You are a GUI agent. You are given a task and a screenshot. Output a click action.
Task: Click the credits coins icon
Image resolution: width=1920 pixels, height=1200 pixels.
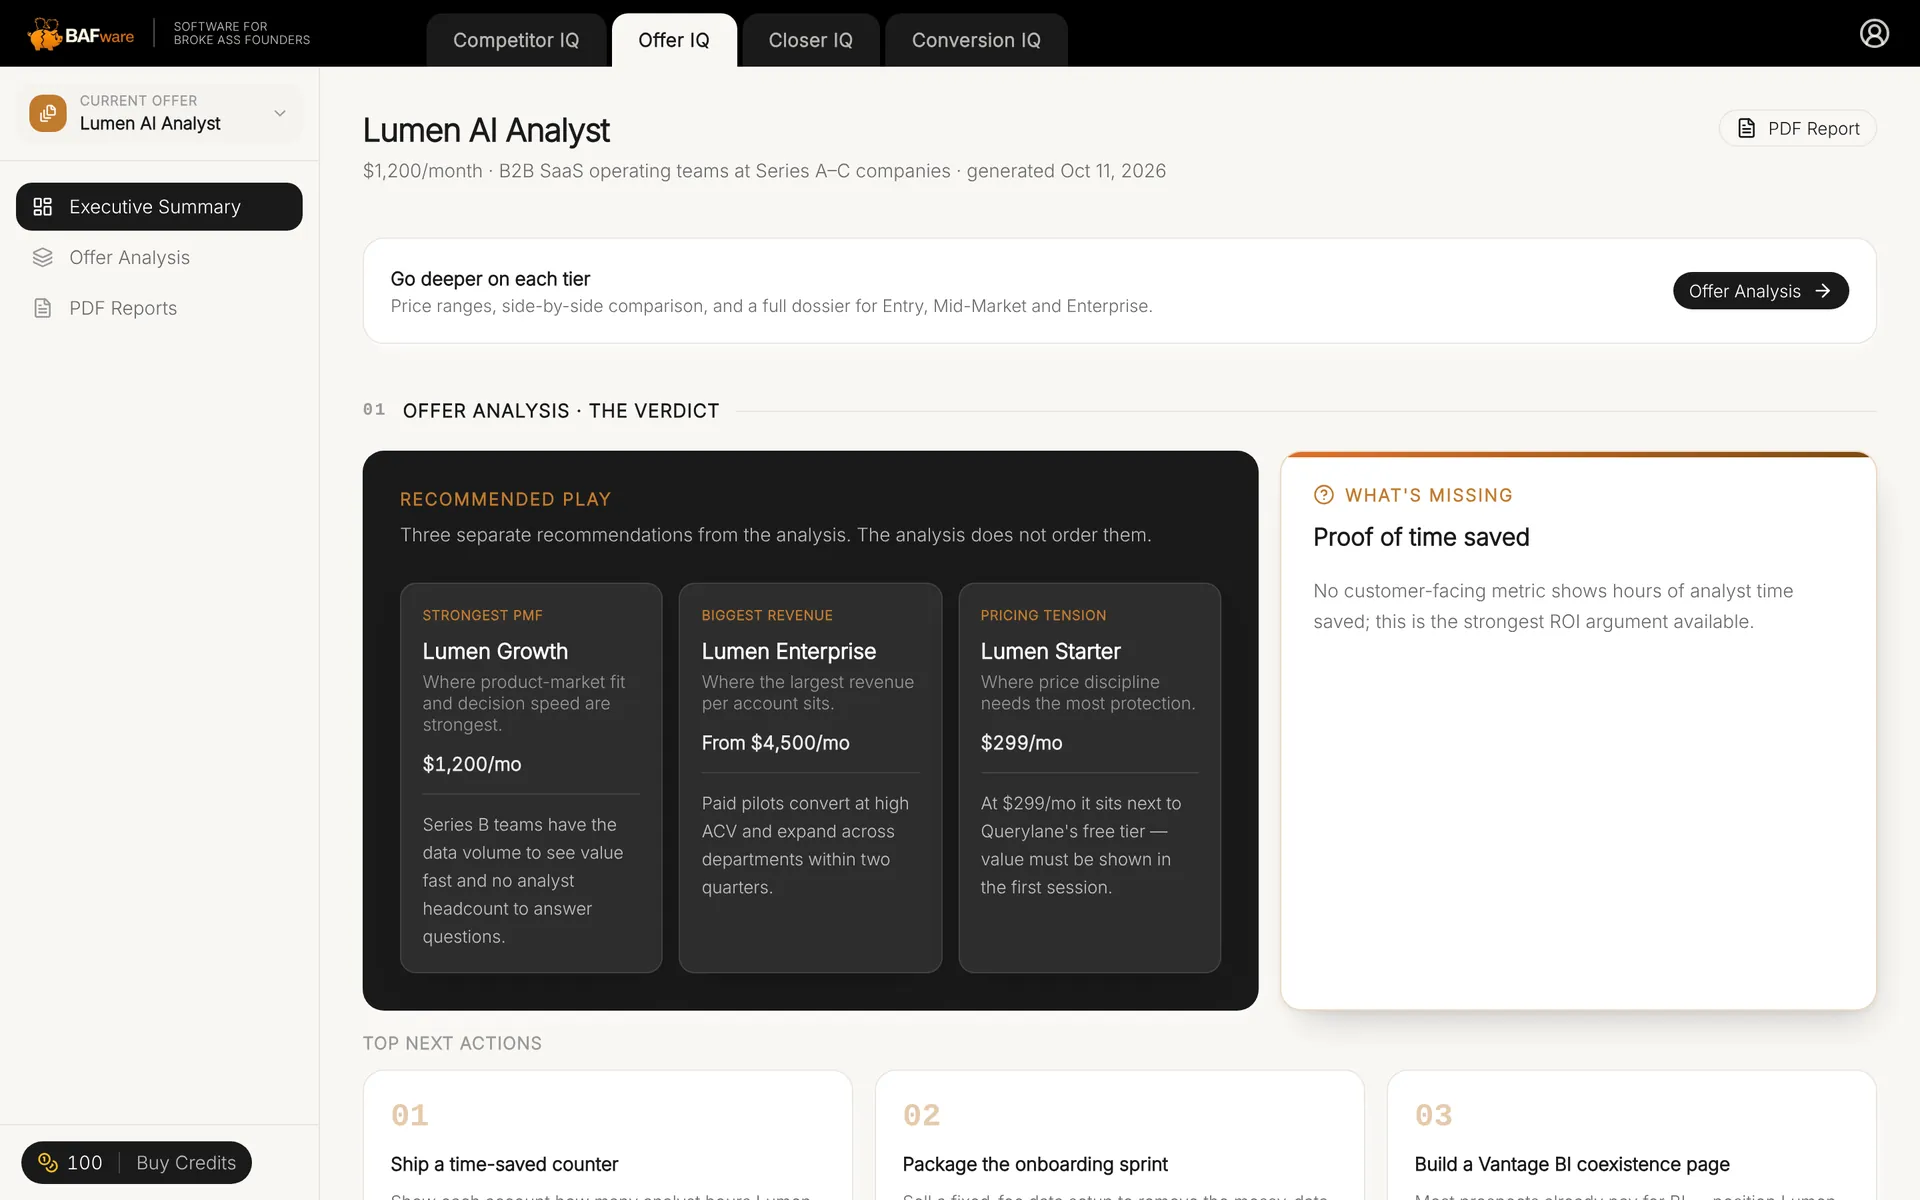tap(48, 1162)
